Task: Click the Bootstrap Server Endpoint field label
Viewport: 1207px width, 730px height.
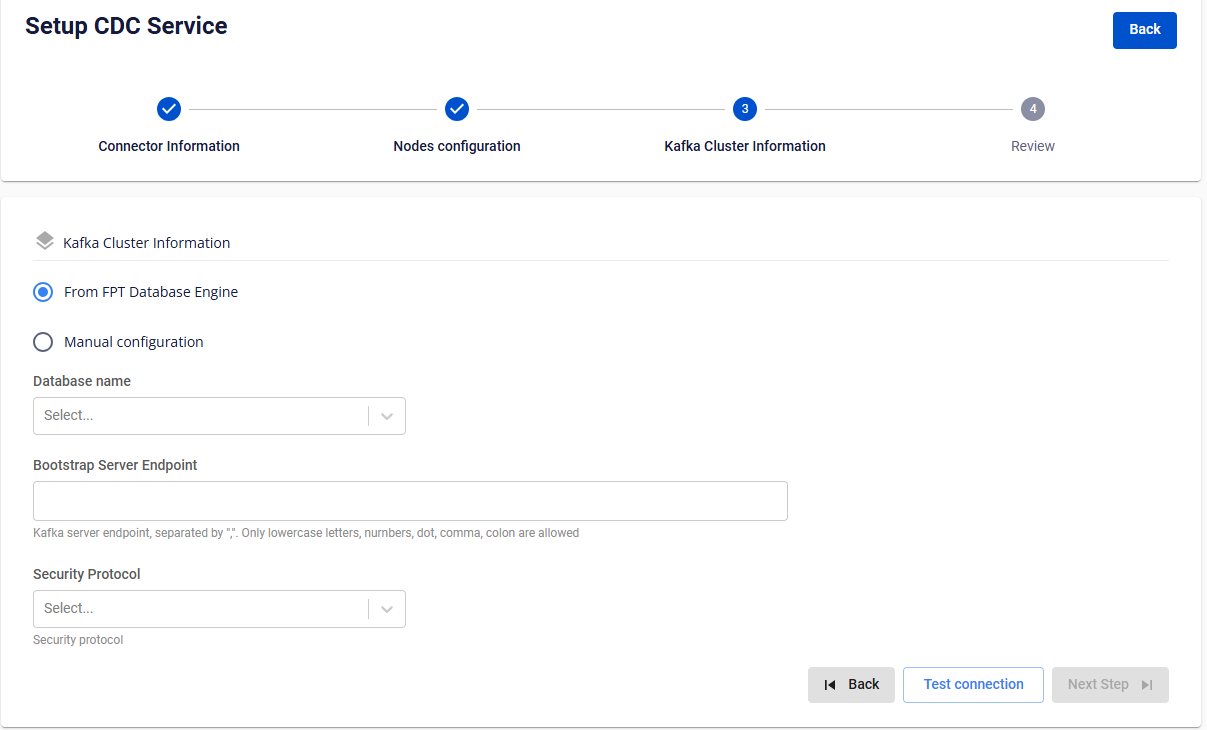Action: [115, 465]
